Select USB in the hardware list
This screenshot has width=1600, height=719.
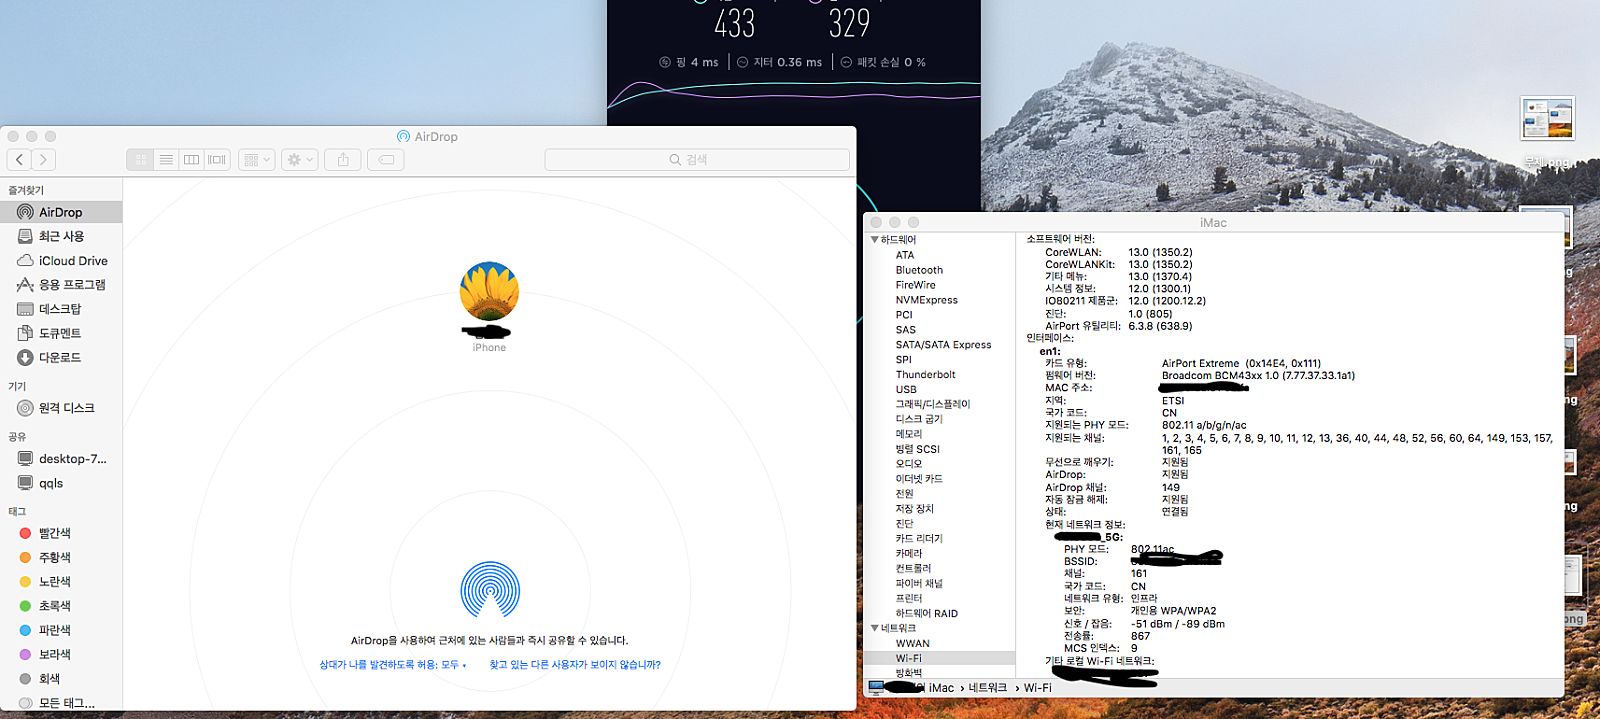tap(906, 390)
